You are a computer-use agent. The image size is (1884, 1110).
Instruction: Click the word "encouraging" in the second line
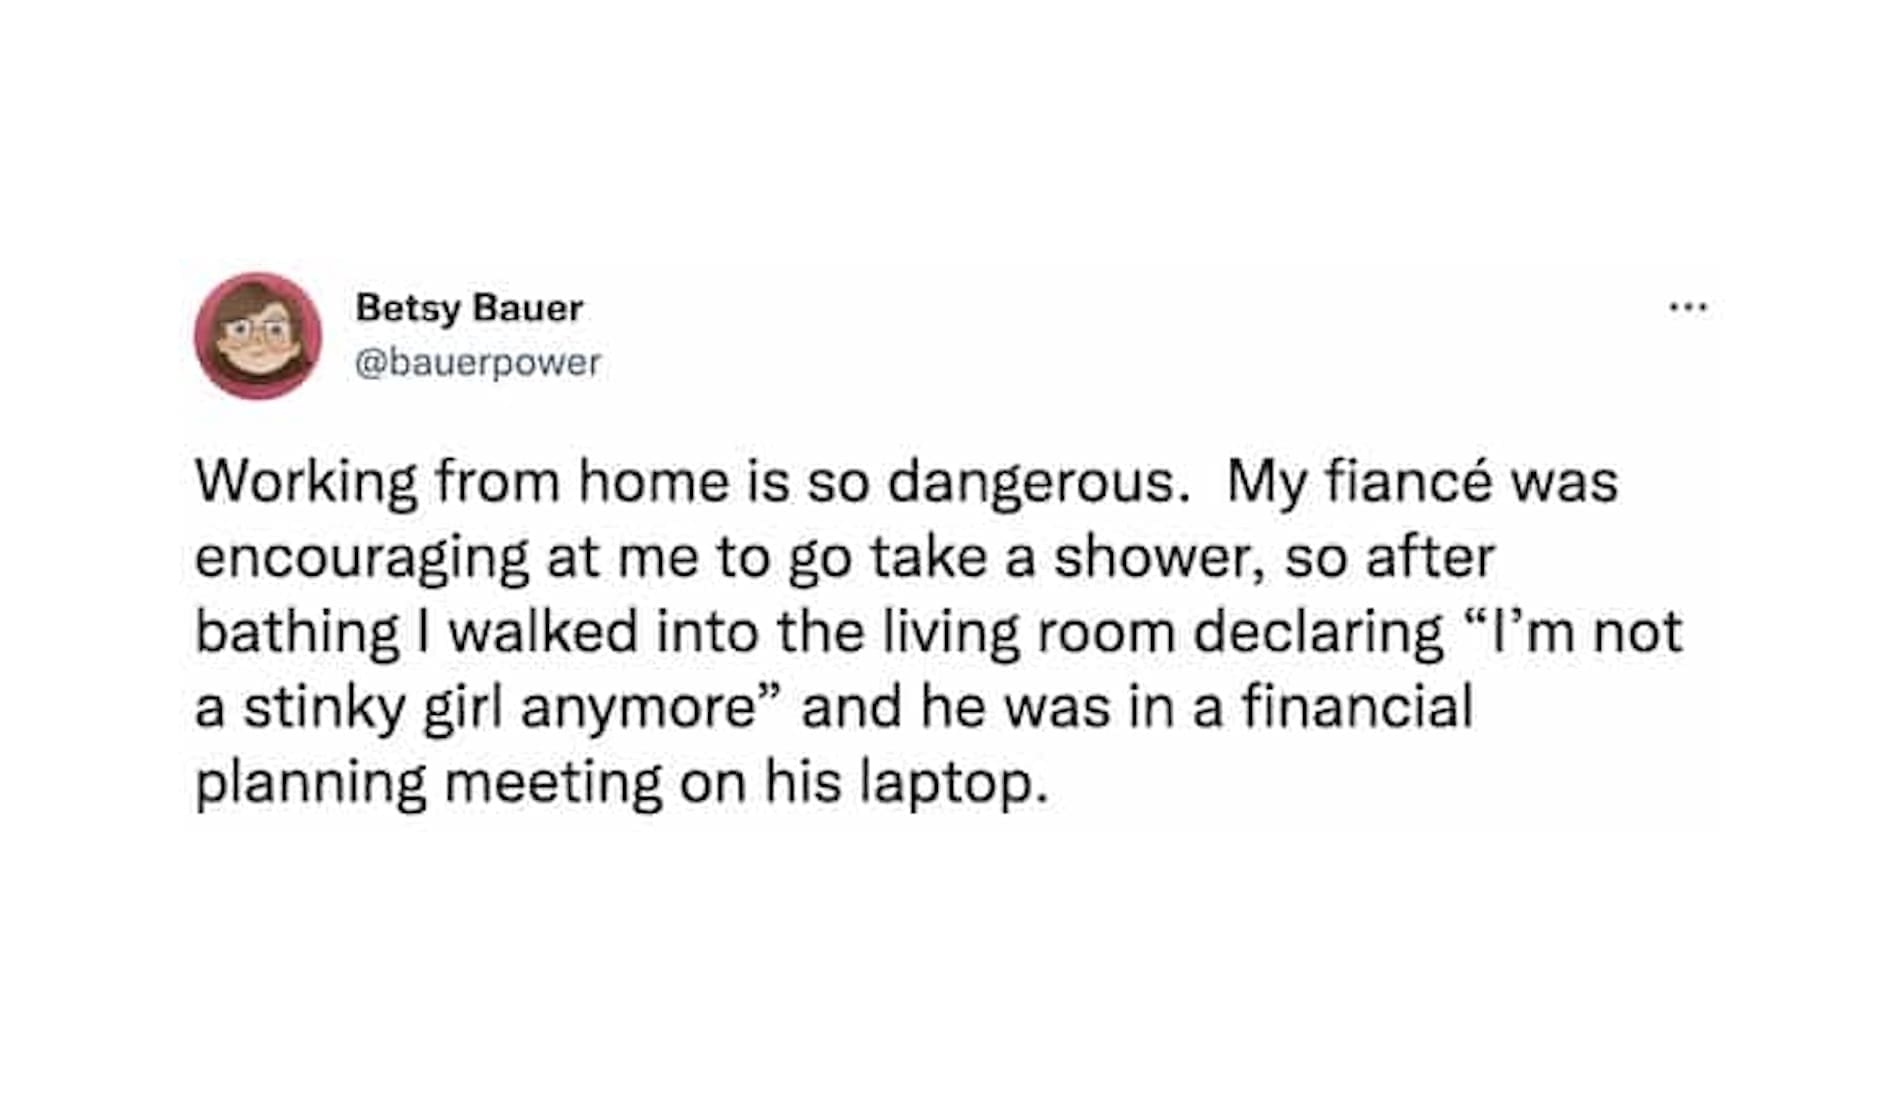[x=361, y=558]
